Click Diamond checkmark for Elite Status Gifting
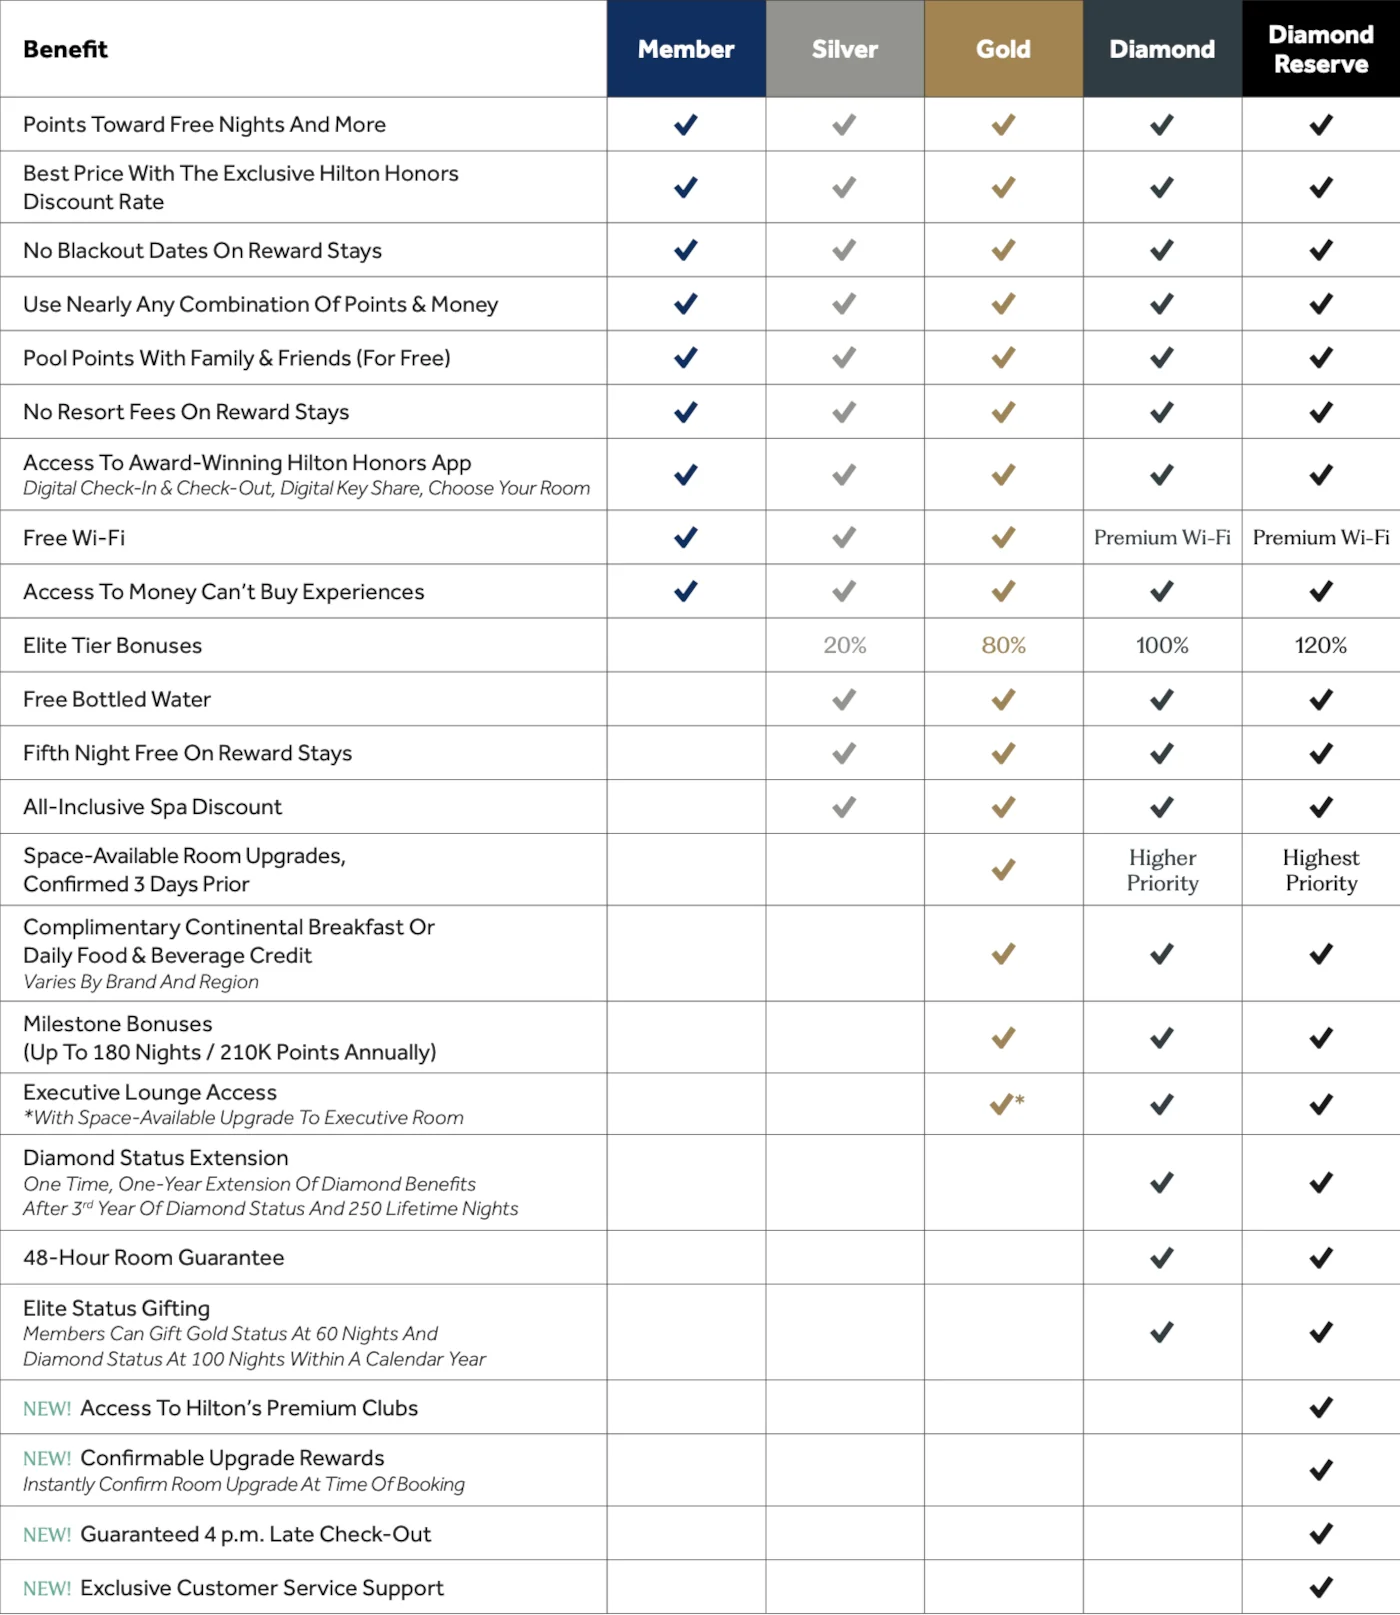Image resolution: width=1400 pixels, height=1615 pixels. click(1161, 1332)
